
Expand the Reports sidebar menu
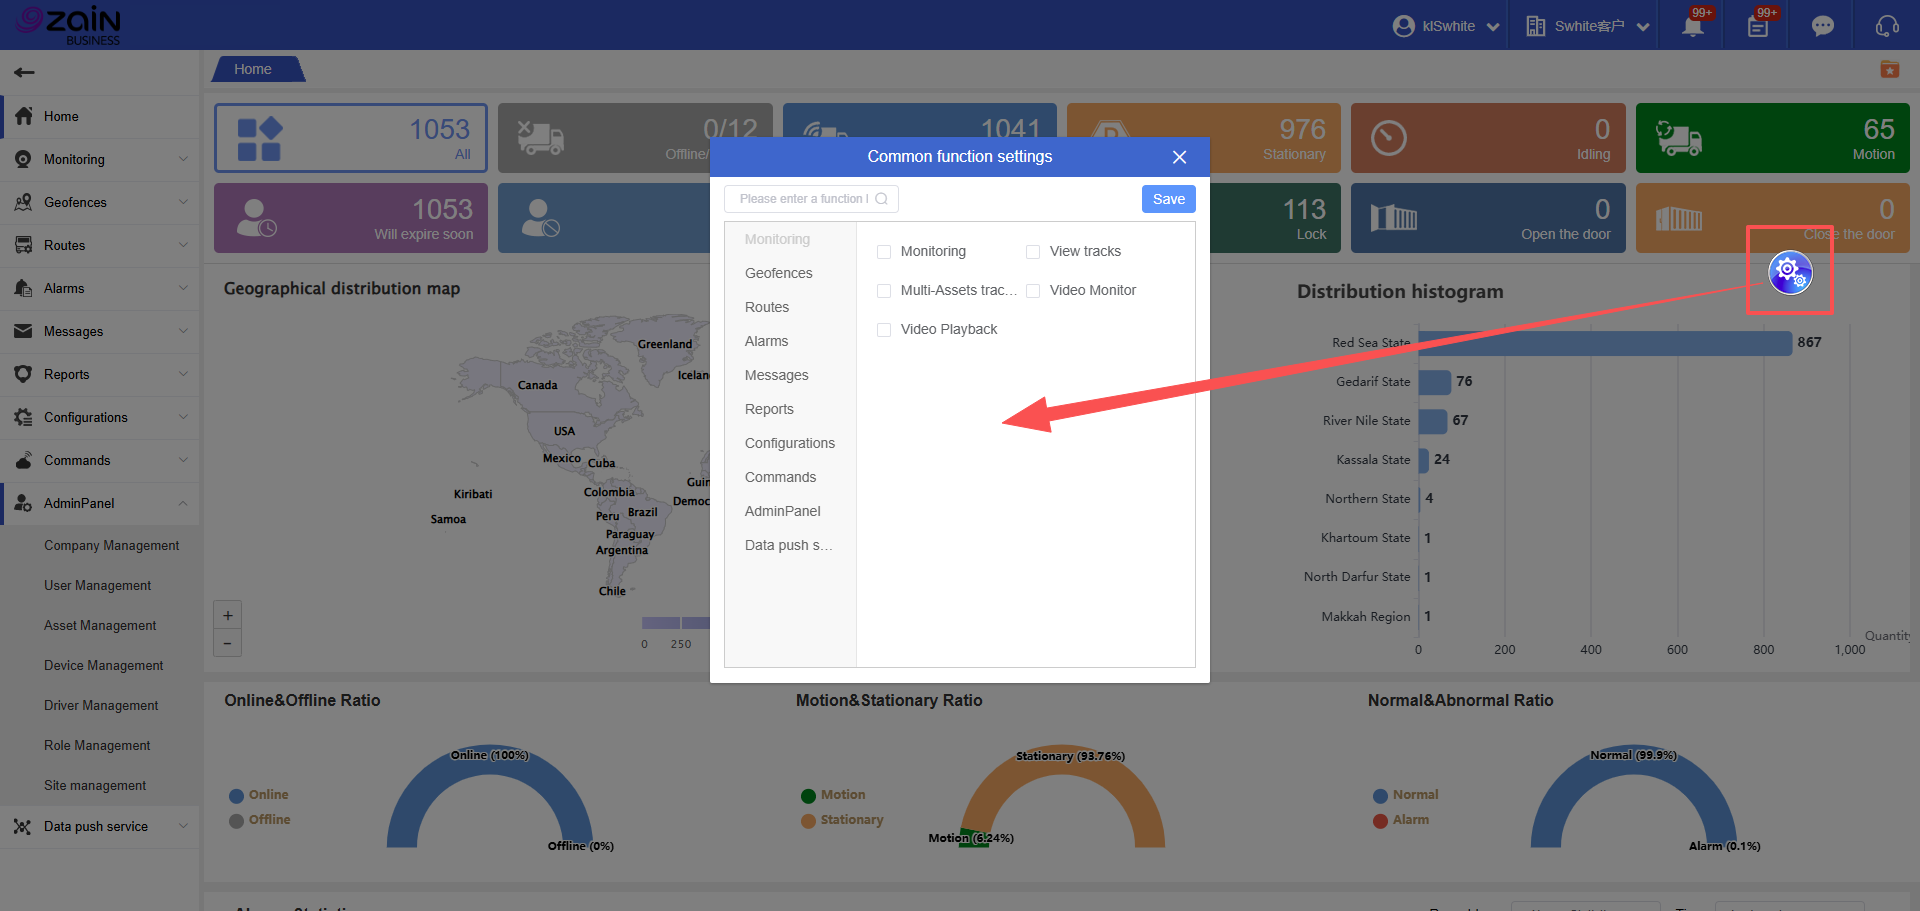point(100,374)
